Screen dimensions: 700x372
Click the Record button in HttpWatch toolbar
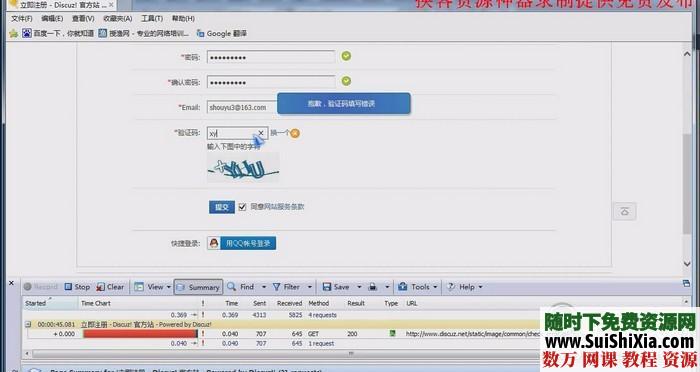(41, 287)
